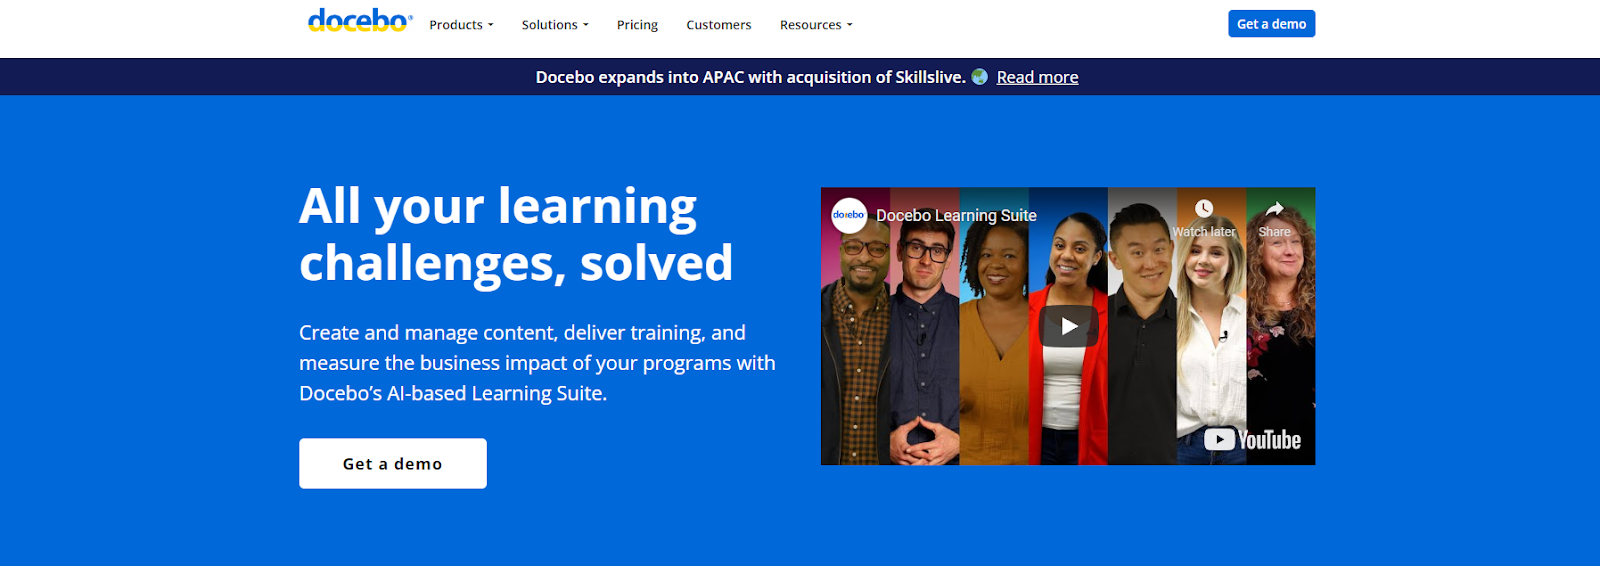The height and width of the screenshot is (566, 1600).
Task: Click the 'Docebo expands into APAC' banner text
Action: coord(750,77)
